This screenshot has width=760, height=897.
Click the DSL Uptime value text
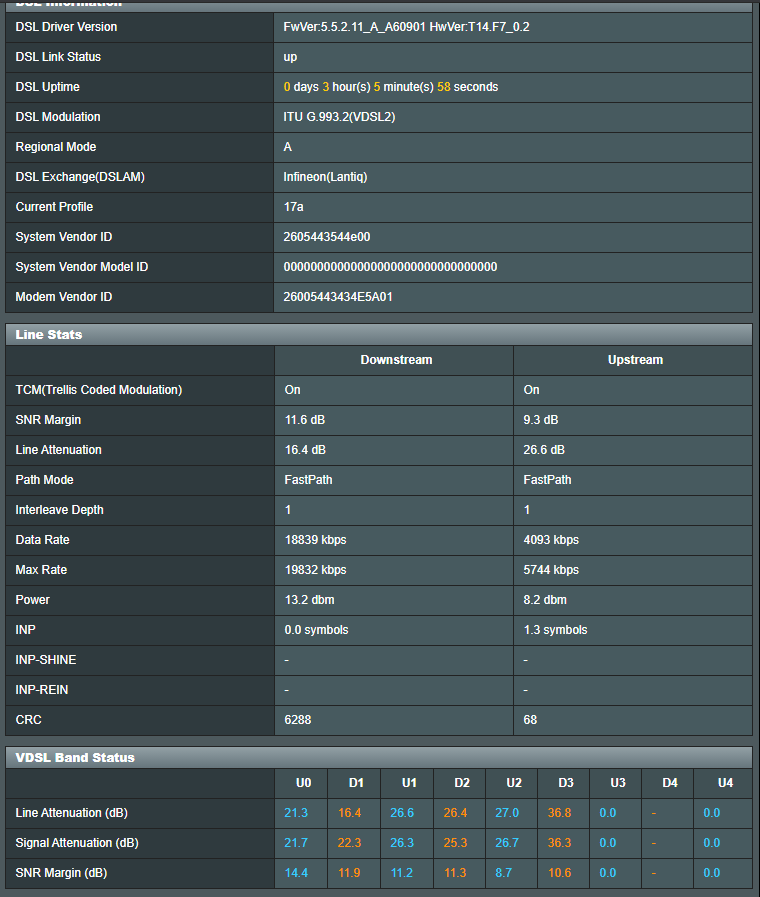pyautogui.click(x=390, y=87)
